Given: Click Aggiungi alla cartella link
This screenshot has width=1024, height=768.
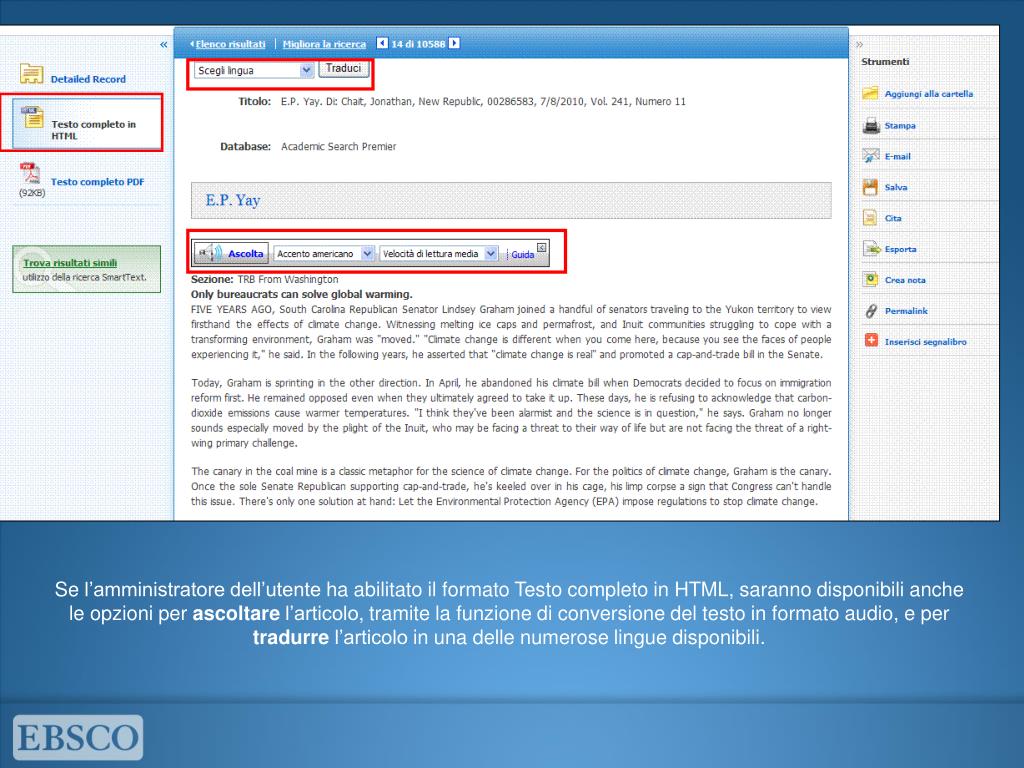Looking at the screenshot, I should (929, 93).
